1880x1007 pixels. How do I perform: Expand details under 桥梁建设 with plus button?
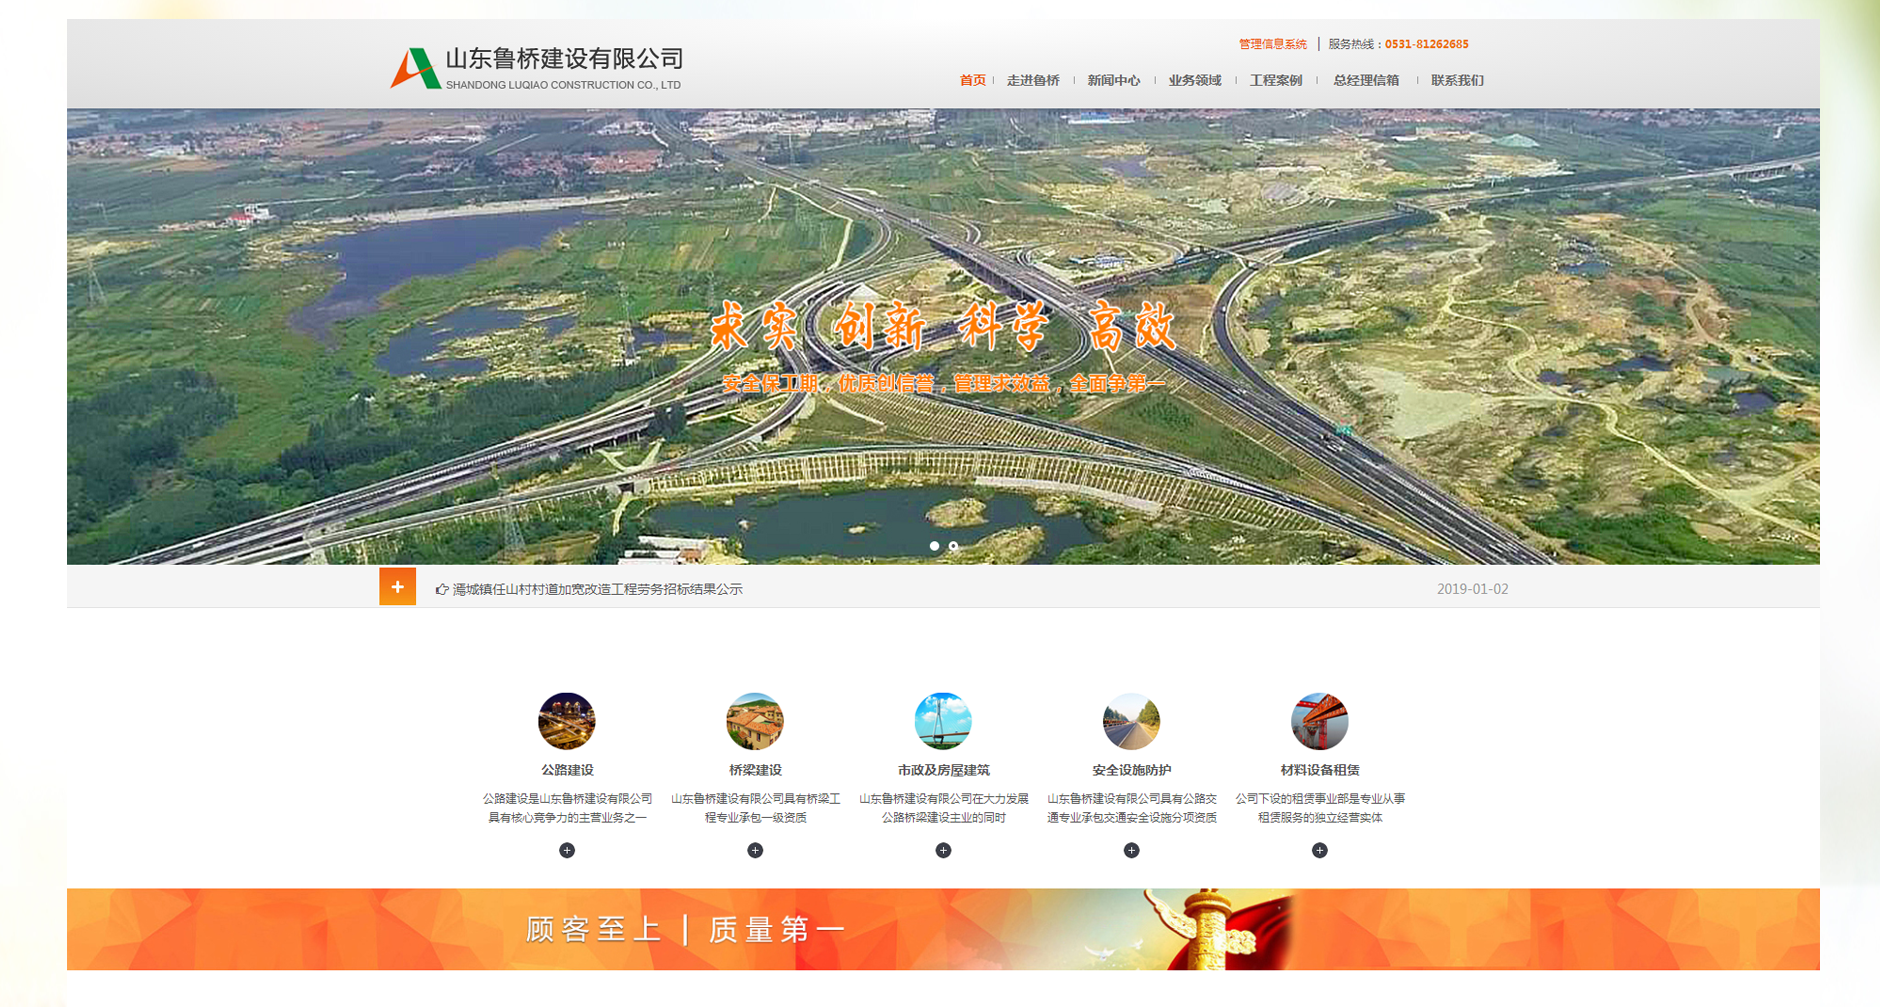click(x=756, y=850)
